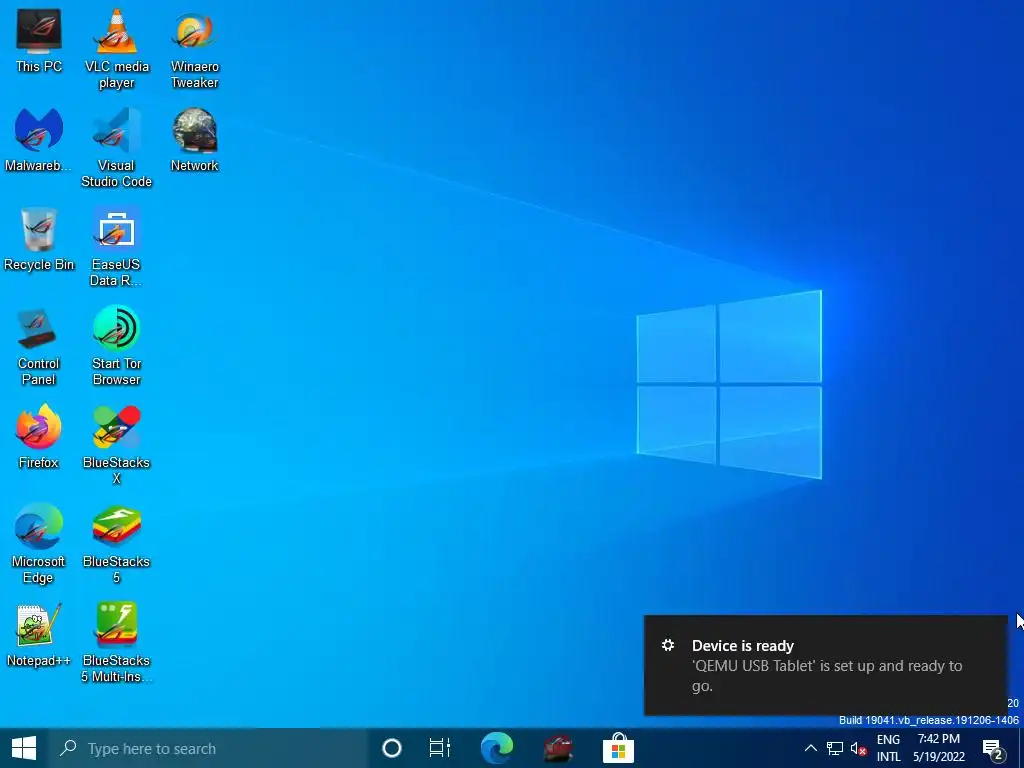The width and height of the screenshot is (1024, 768).
Task: Open the network status tray icon
Action: point(835,748)
